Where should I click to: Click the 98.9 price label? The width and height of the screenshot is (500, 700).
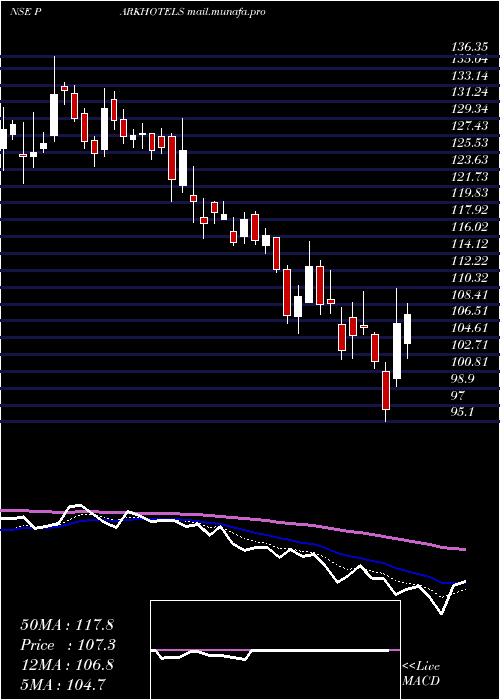click(x=463, y=379)
